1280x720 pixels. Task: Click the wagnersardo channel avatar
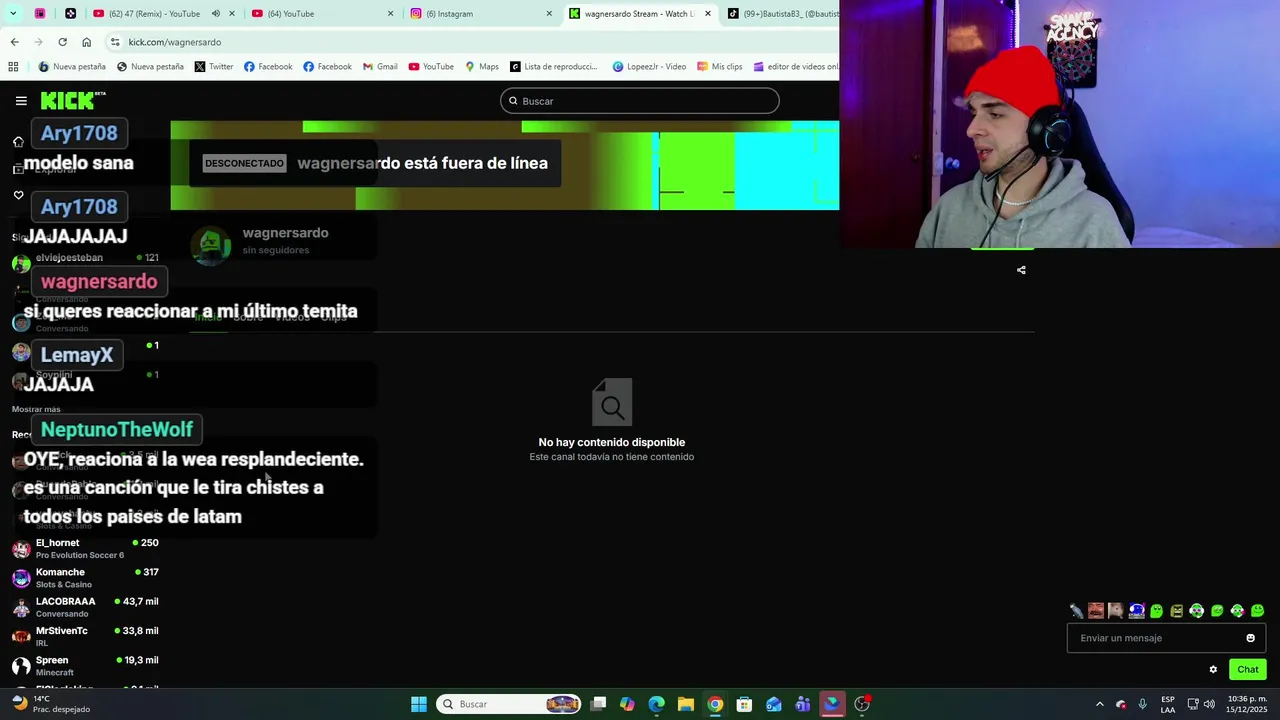click(x=211, y=246)
